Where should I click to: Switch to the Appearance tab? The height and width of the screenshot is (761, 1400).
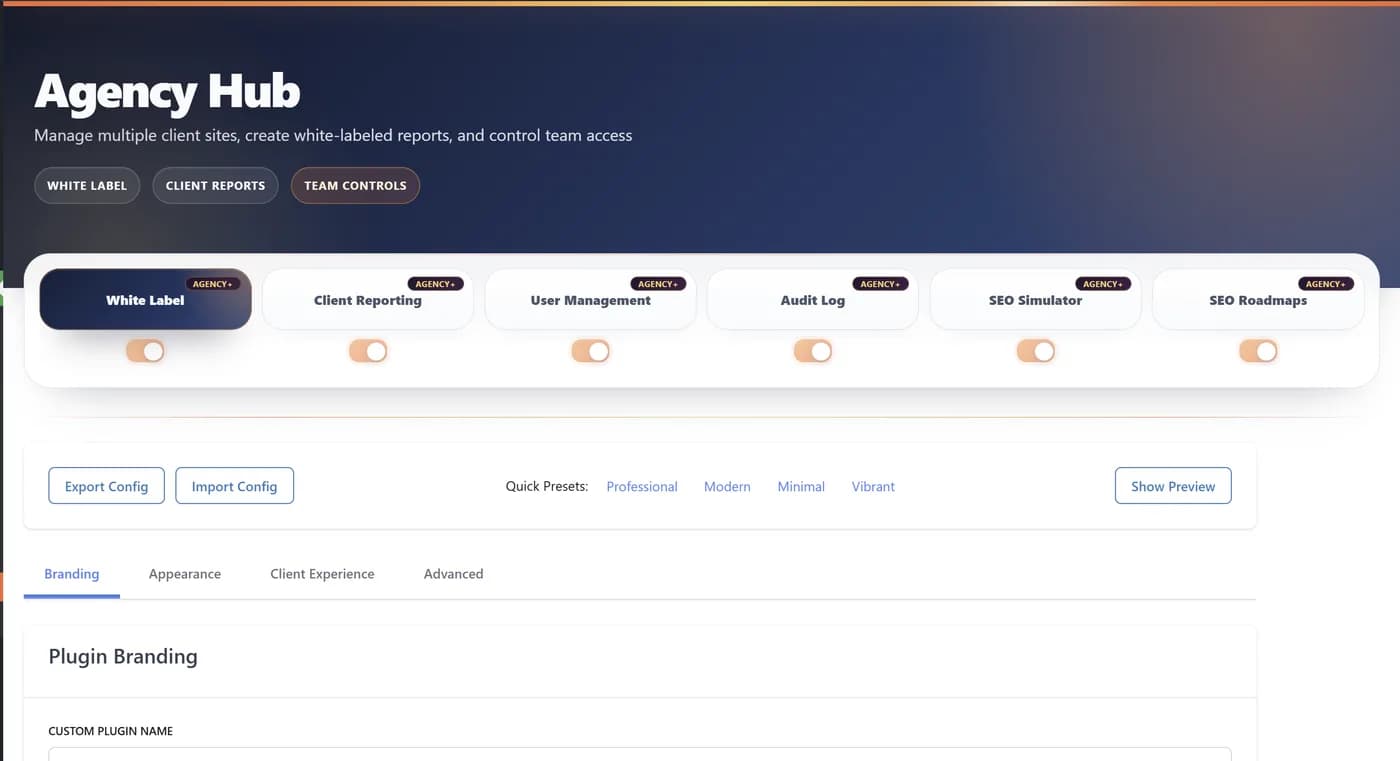pos(185,574)
